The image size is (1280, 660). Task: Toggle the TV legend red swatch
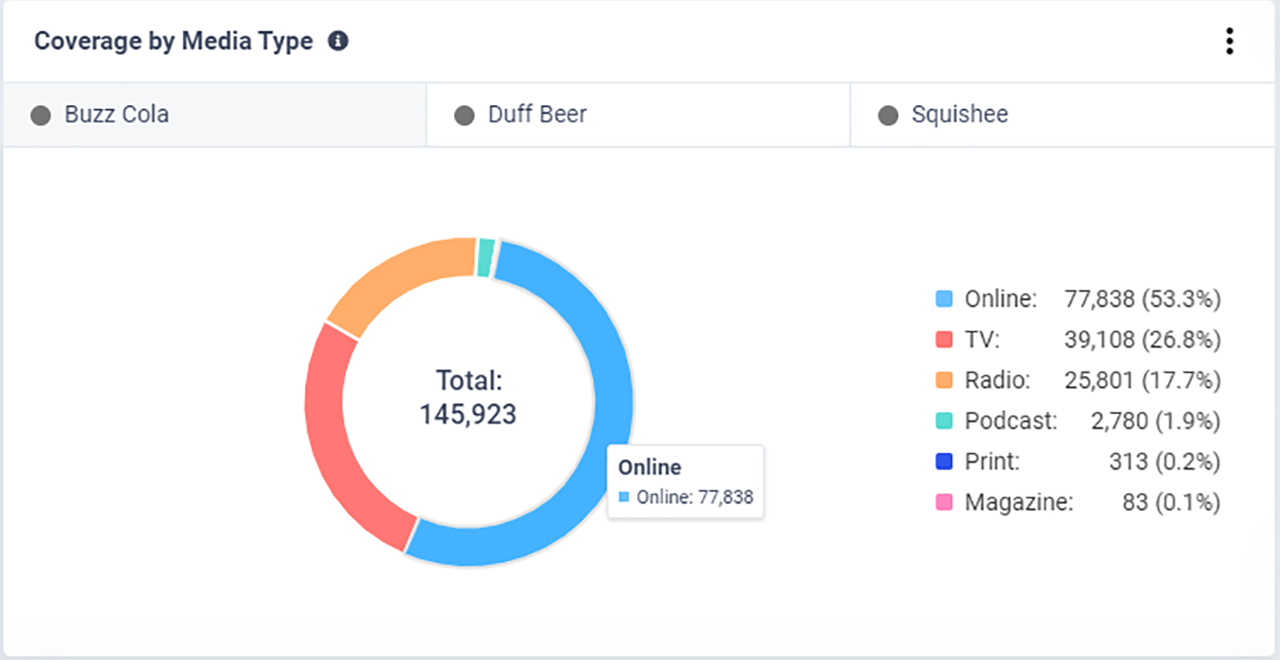944,340
